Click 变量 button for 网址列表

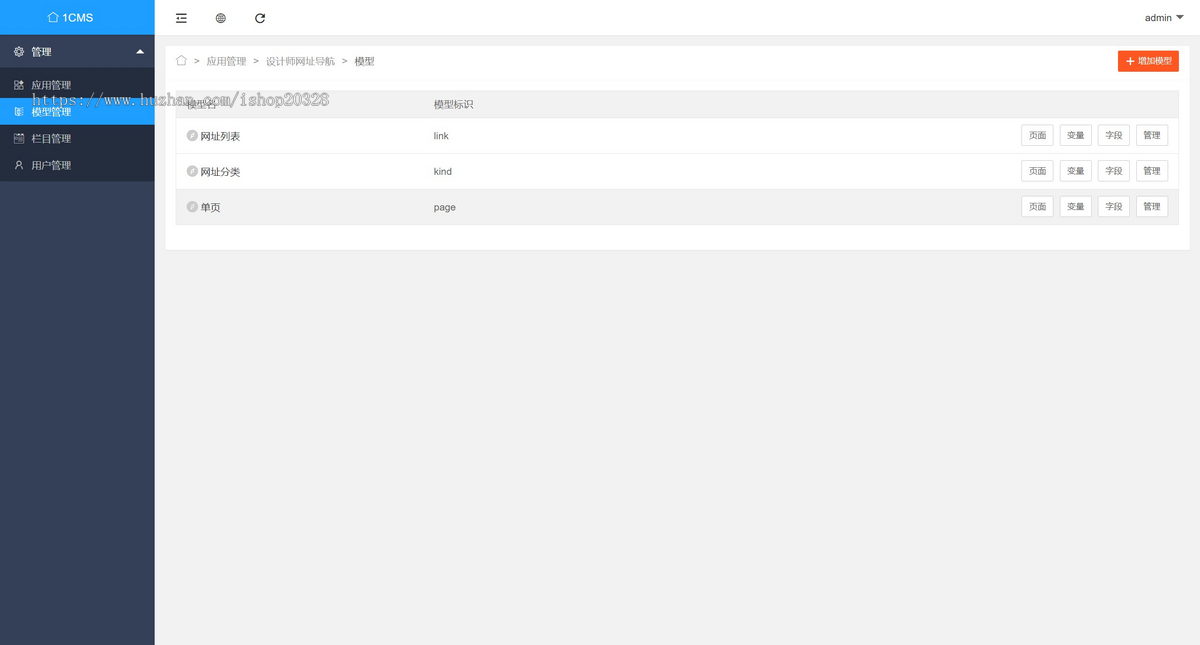click(1075, 135)
